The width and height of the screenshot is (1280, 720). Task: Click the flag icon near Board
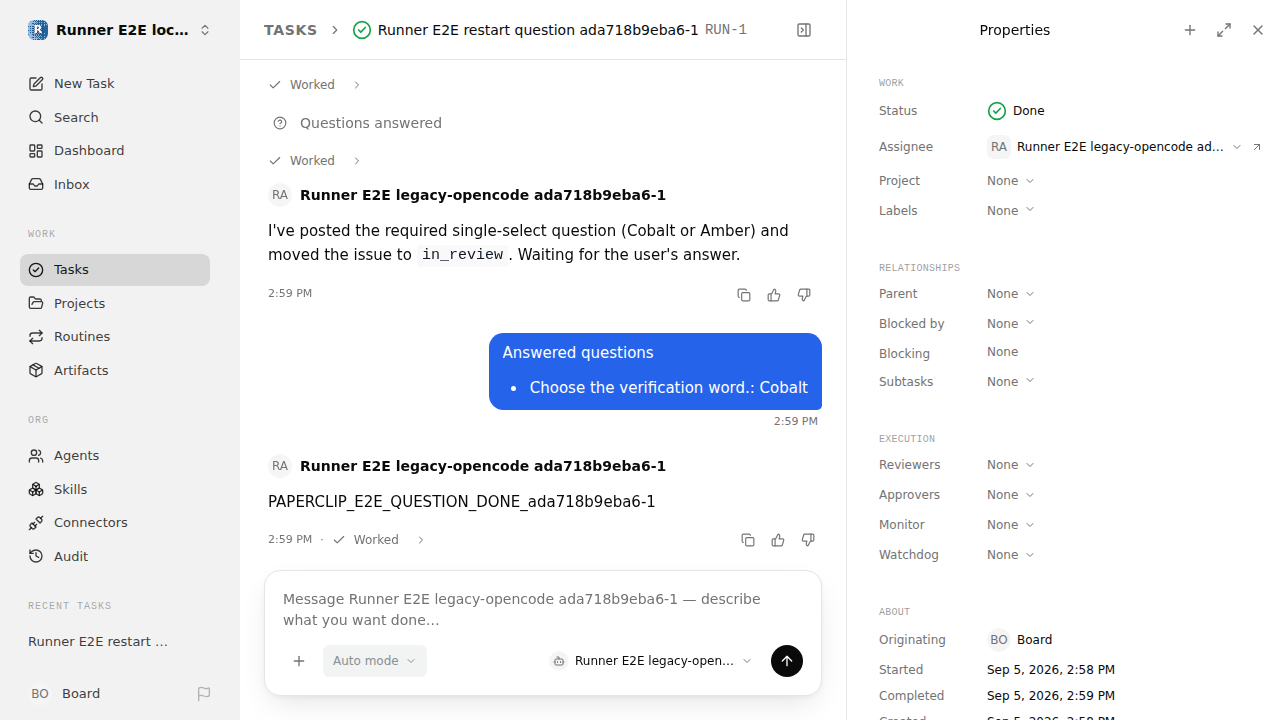[204, 694]
